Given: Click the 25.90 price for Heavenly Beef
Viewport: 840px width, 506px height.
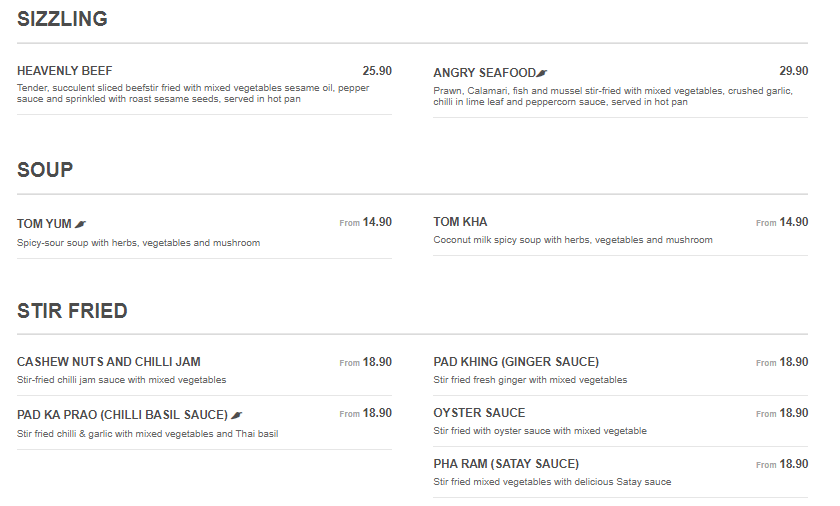Looking at the screenshot, I should pyautogui.click(x=377, y=71).
